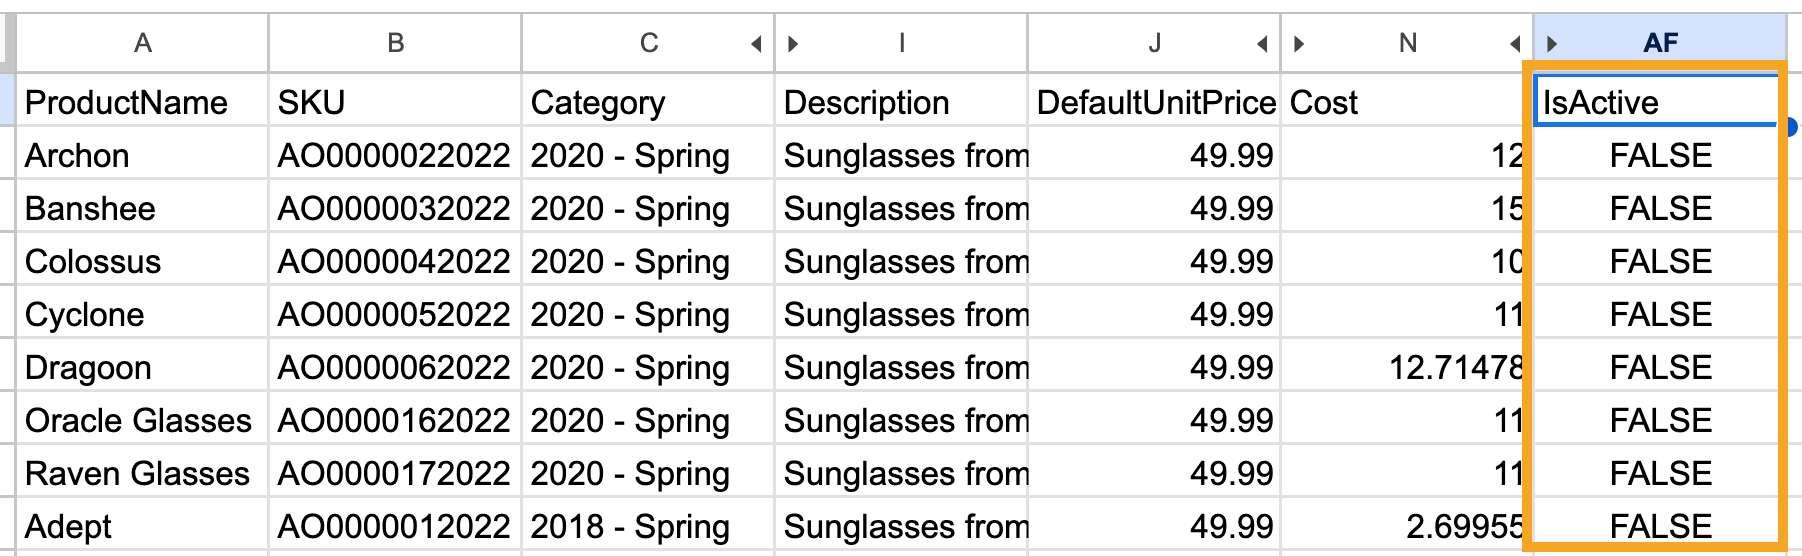Click the right arrow left of N
This screenshot has width=1802, height=556.
point(1299,44)
